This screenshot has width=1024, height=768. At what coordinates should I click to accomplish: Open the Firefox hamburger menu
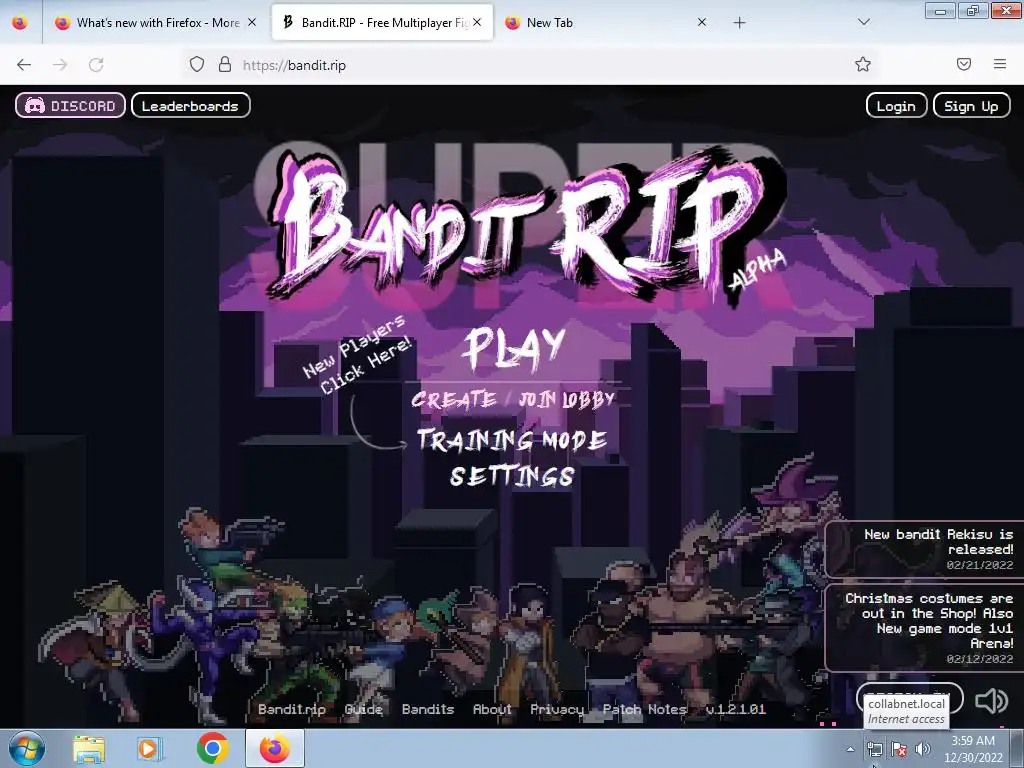(x=1000, y=64)
